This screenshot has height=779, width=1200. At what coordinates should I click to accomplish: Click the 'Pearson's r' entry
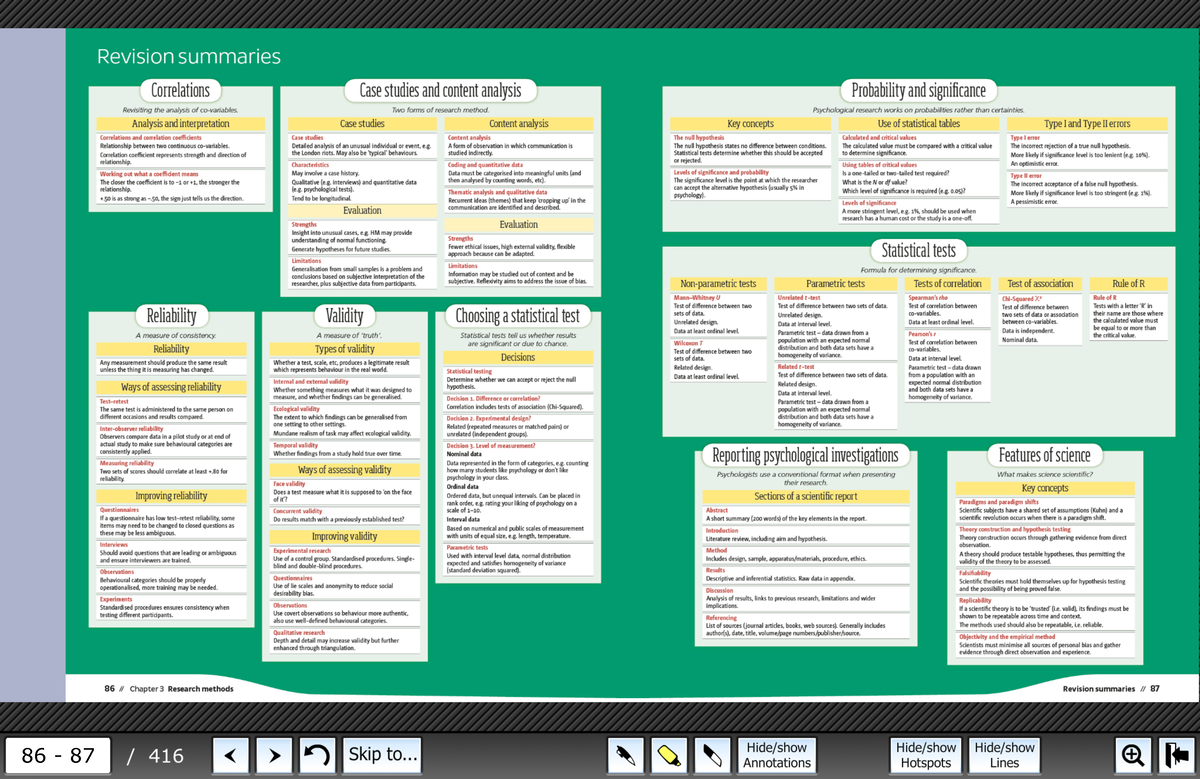point(921,335)
